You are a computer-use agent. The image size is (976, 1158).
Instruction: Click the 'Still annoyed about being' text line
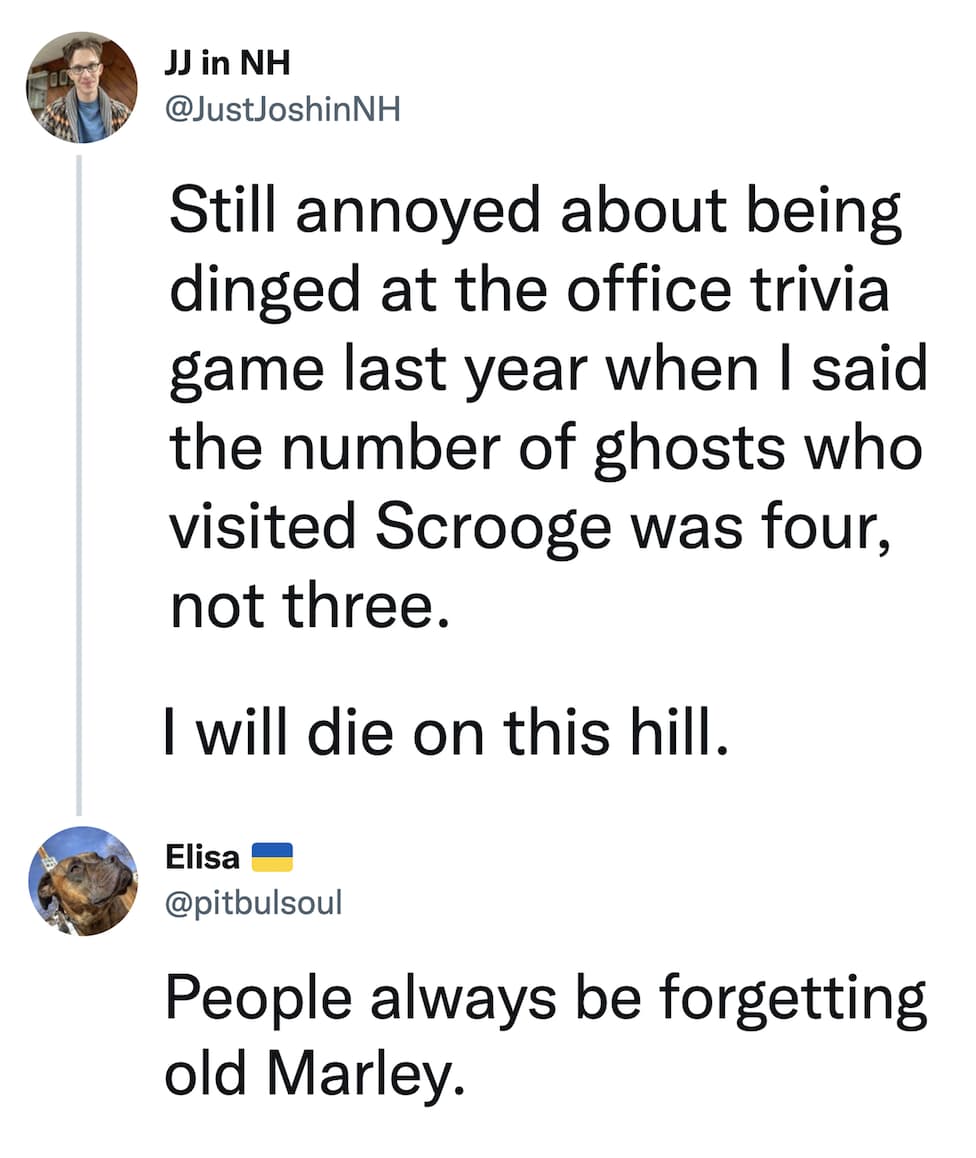click(x=535, y=214)
